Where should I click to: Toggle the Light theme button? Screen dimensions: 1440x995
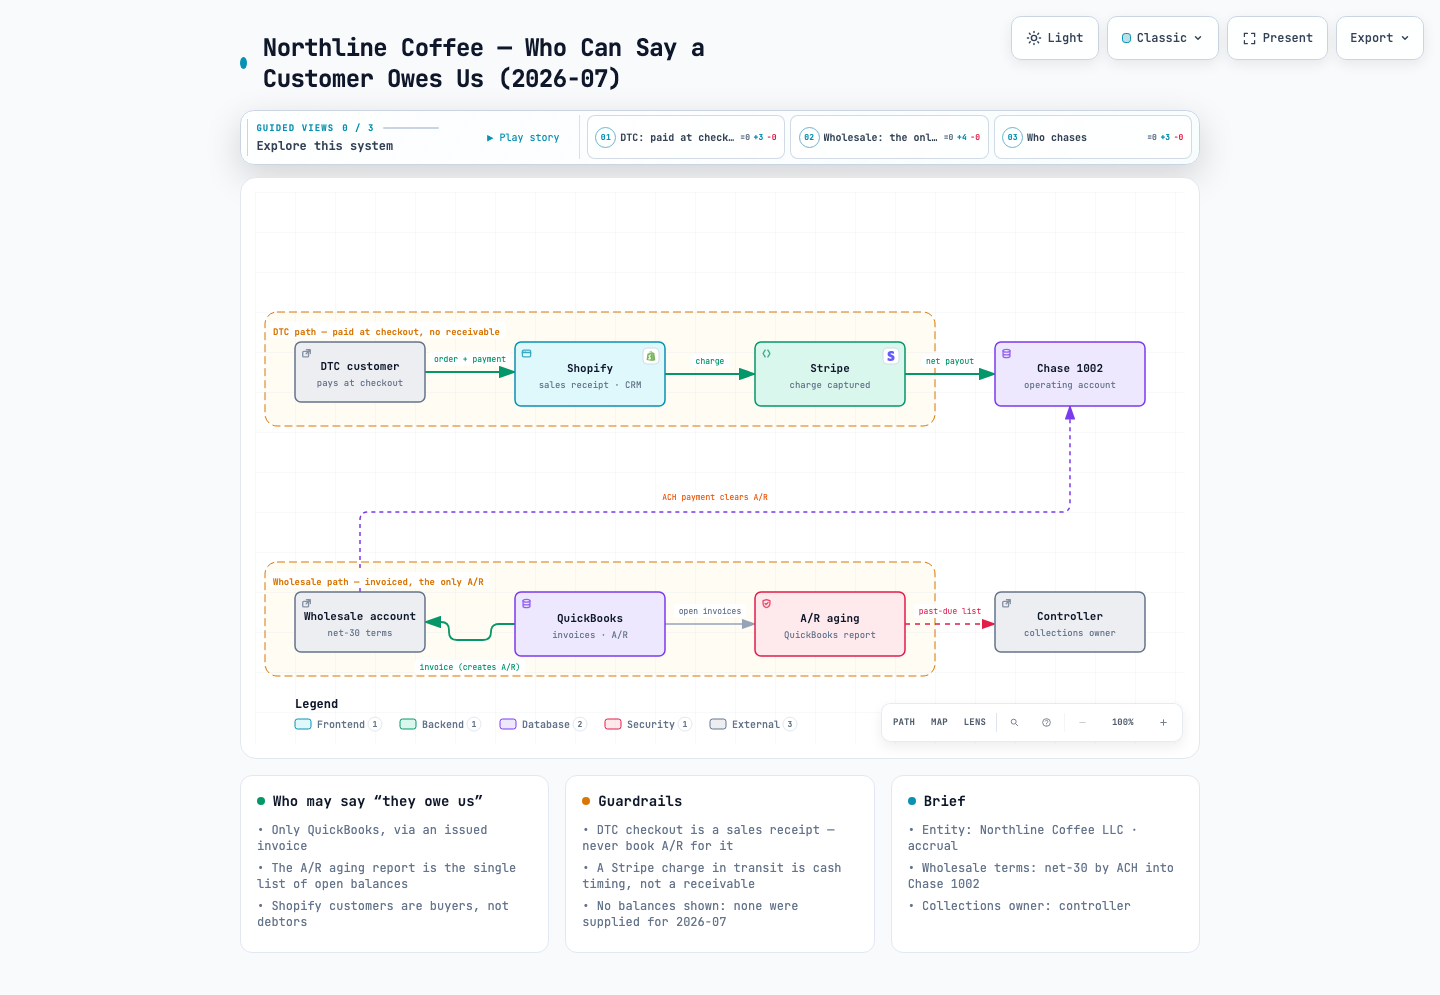[x=1055, y=38]
